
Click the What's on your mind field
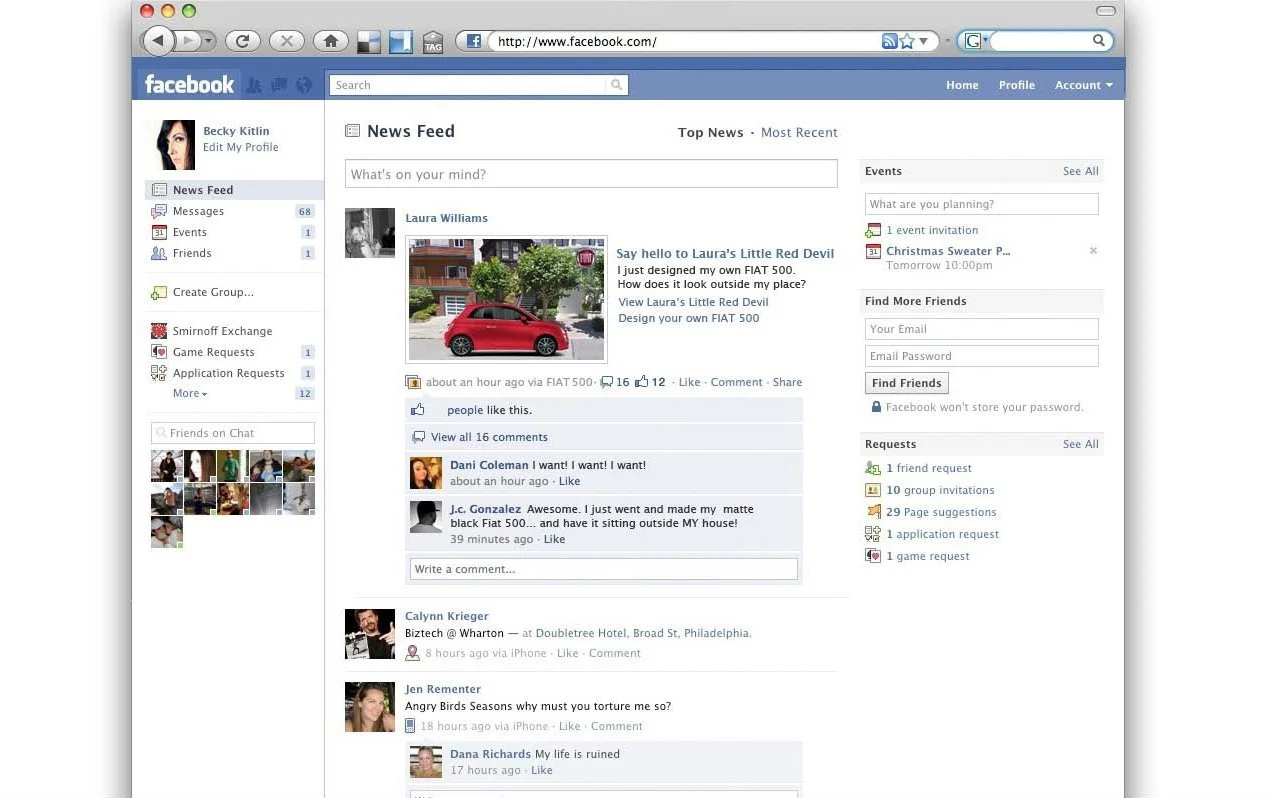pos(591,174)
